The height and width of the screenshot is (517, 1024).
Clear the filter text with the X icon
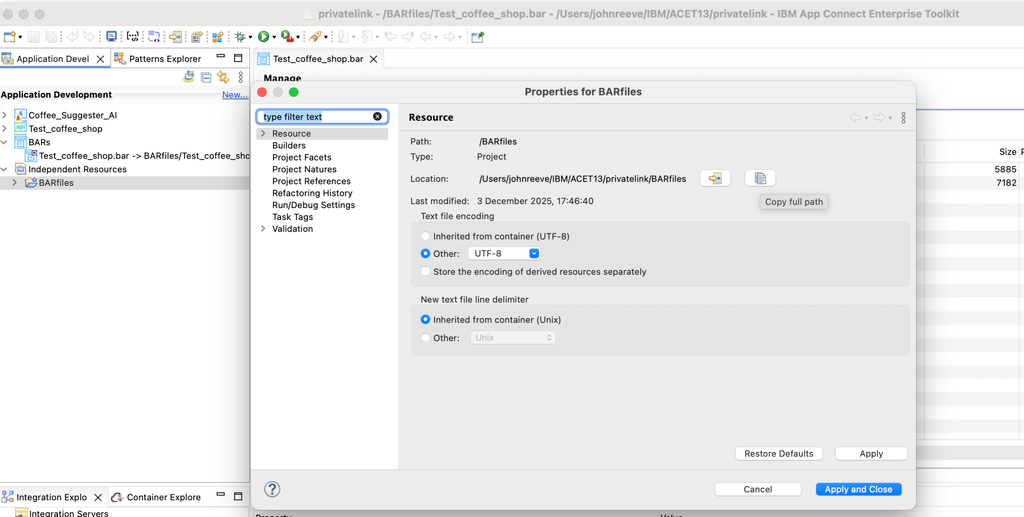point(377,117)
